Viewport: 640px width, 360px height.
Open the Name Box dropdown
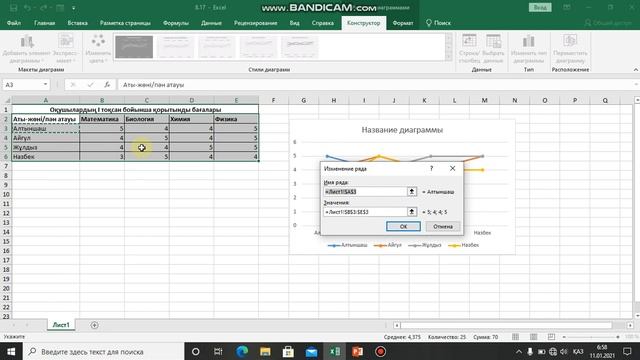[x=45, y=84]
